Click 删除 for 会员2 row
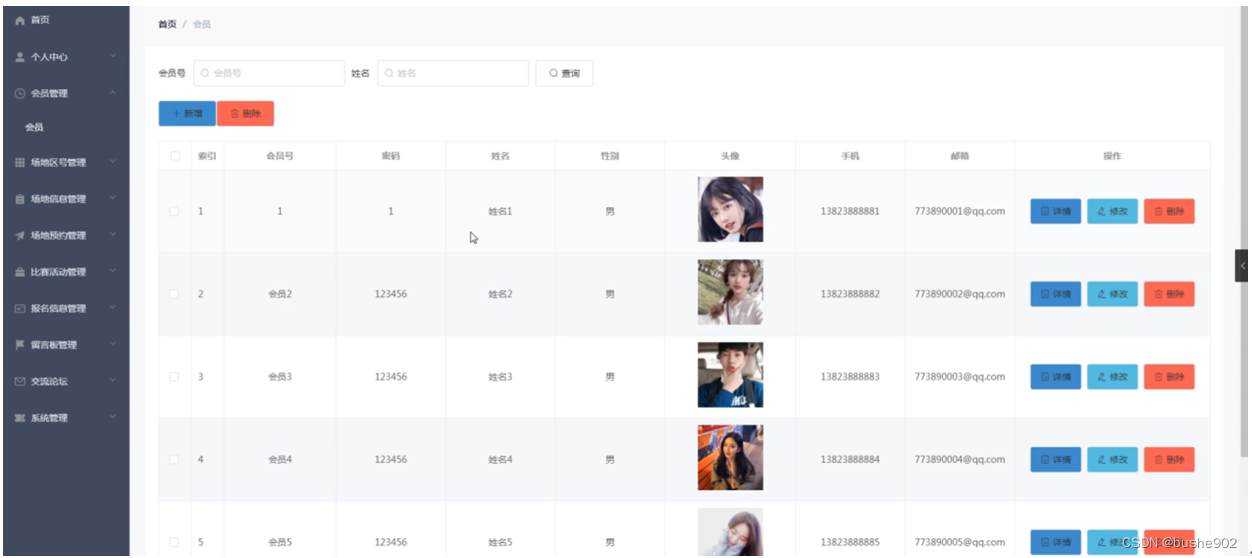 click(x=1169, y=294)
